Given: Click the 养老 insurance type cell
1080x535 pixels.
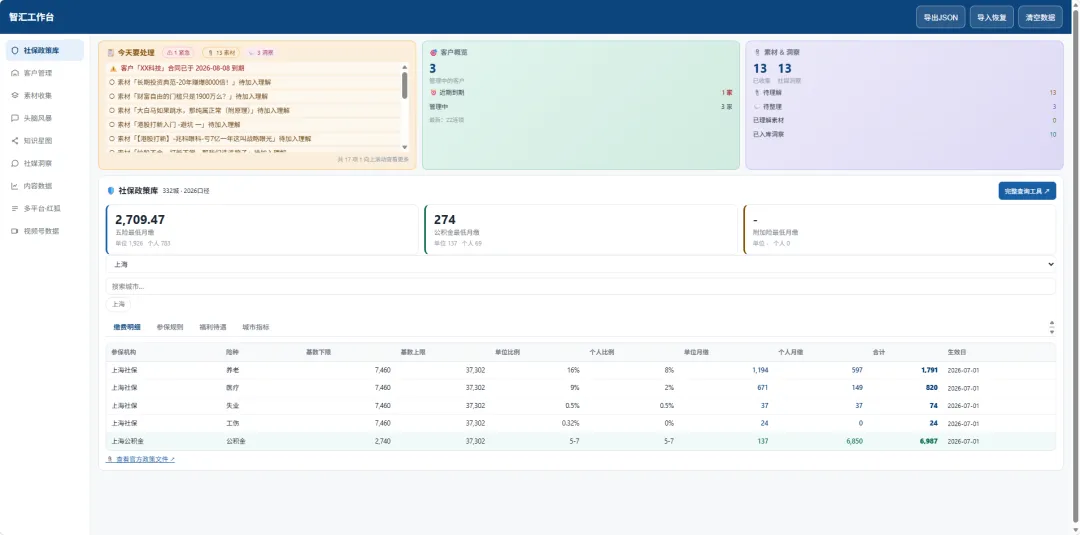Looking at the screenshot, I should [x=231, y=370].
